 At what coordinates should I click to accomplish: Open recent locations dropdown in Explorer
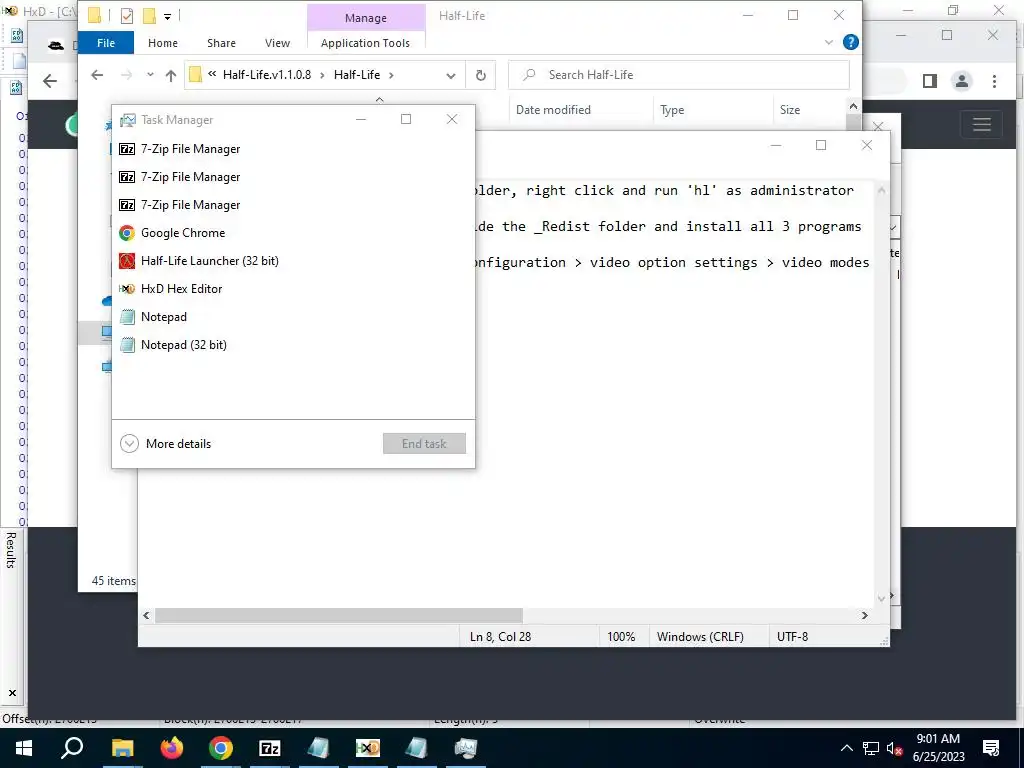pyautogui.click(x=150, y=75)
